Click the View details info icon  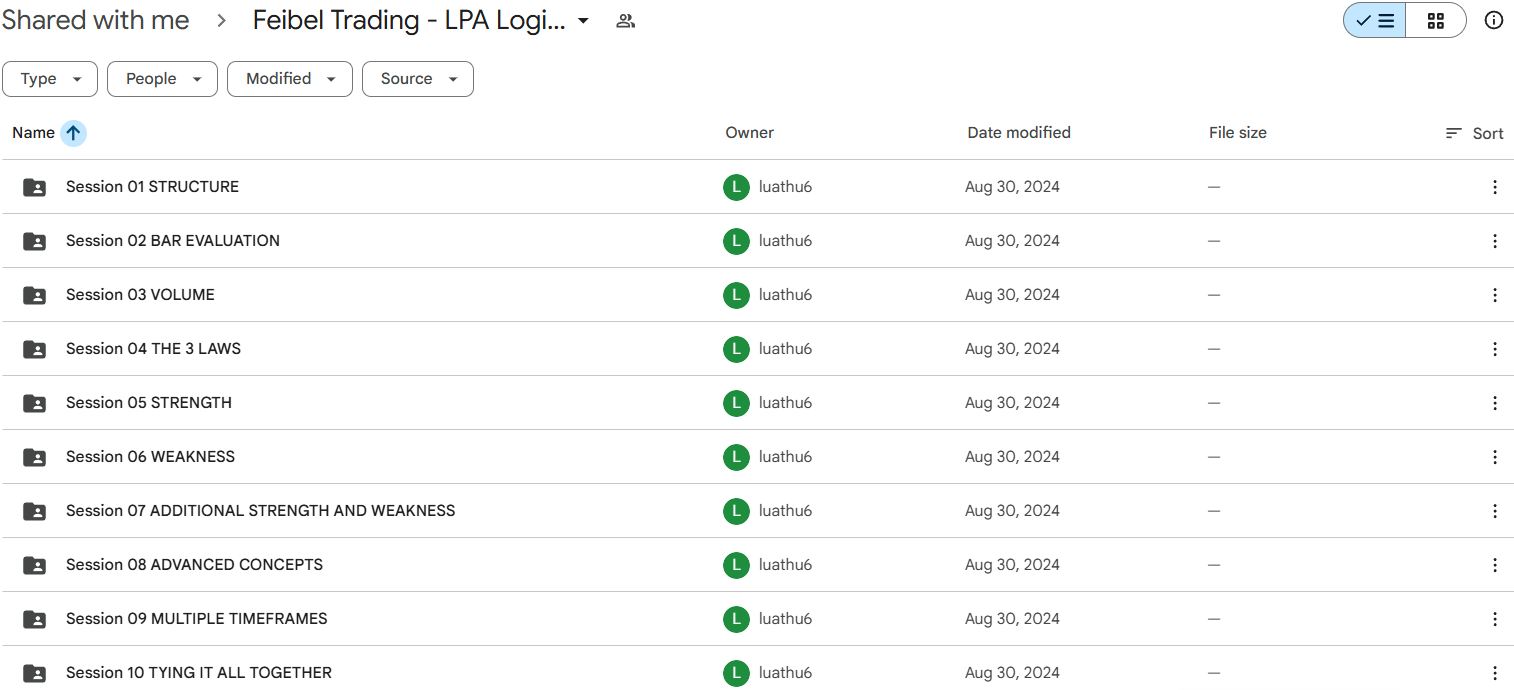tap(1493, 20)
